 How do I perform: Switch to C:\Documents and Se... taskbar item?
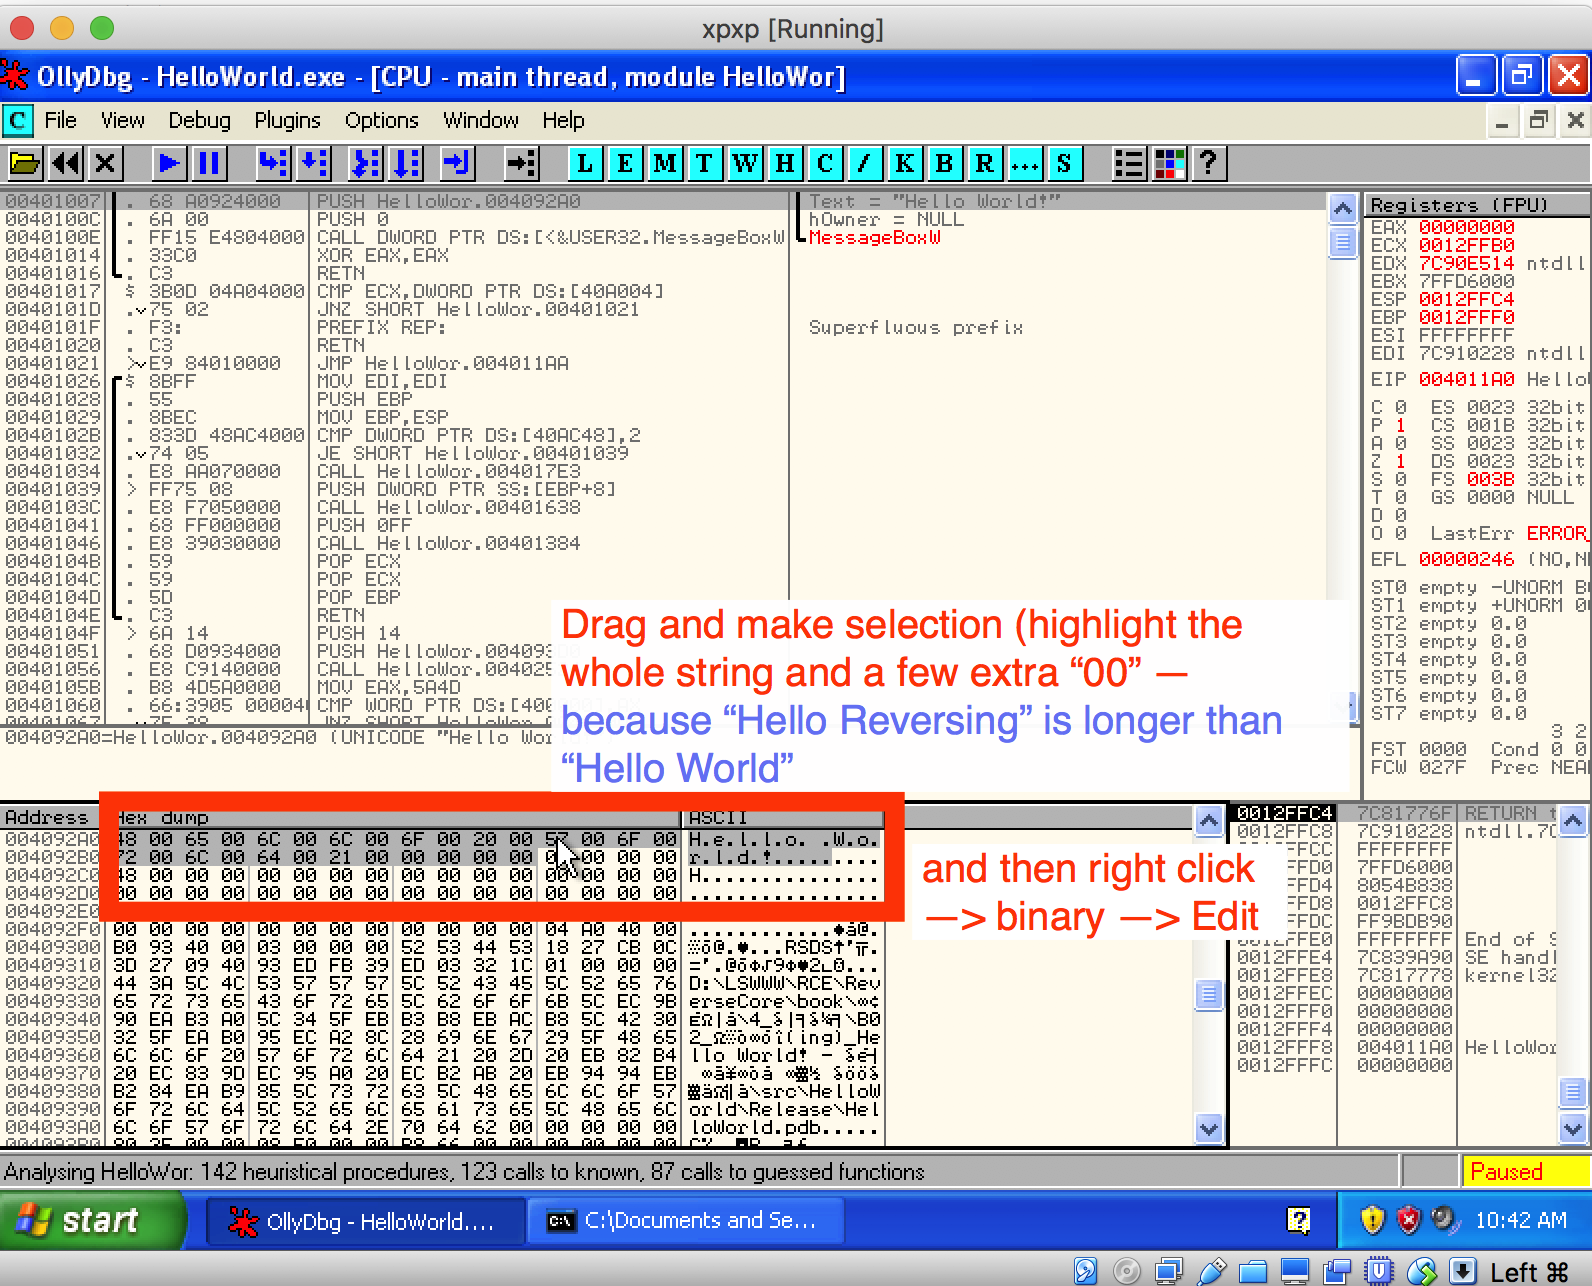pyautogui.click(x=686, y=1221)
